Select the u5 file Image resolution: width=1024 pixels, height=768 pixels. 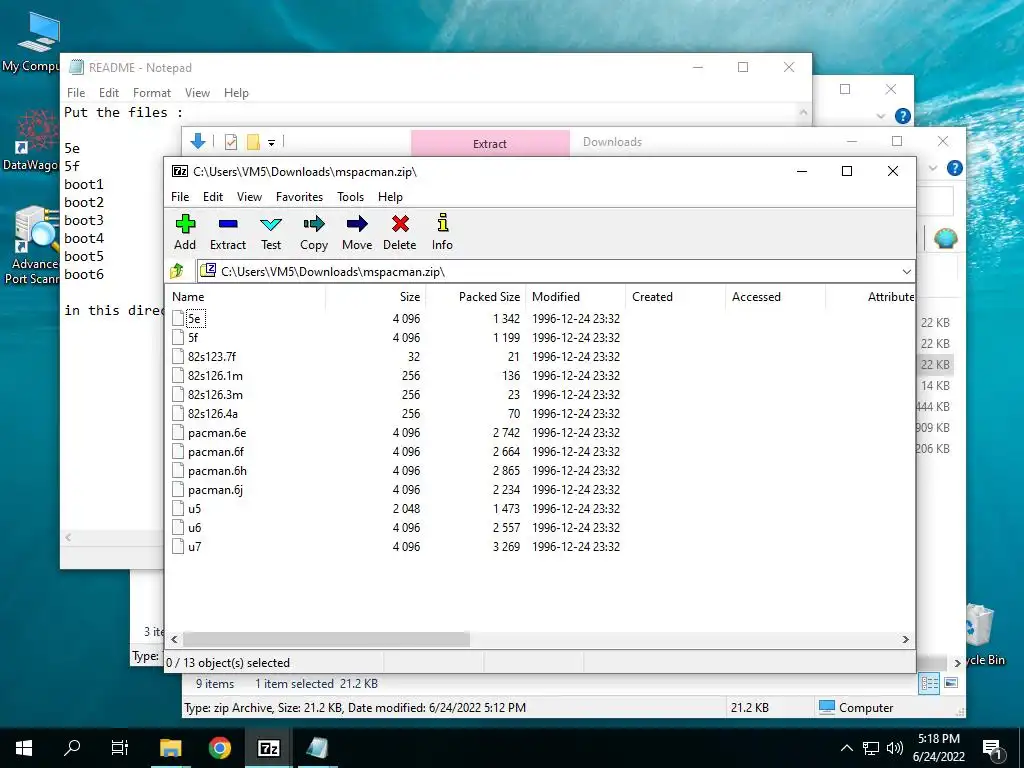tap(195, 508)
